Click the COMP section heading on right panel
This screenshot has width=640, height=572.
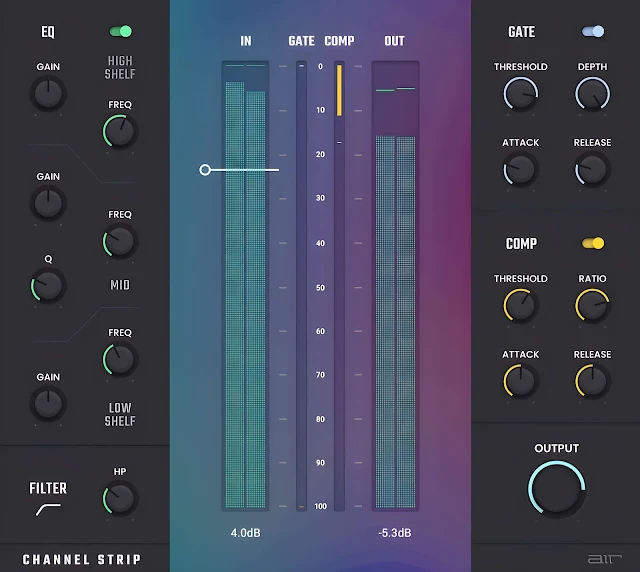click(x=521, y=244)
